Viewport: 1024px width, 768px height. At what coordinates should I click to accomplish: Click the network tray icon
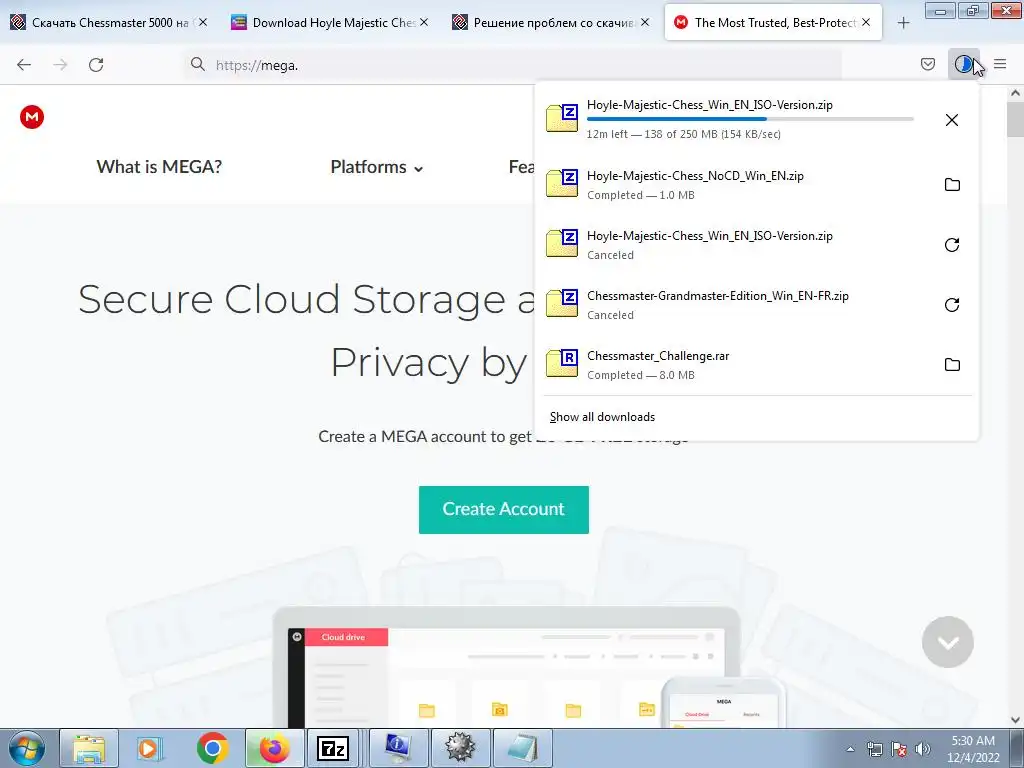(x=874, y=749)
